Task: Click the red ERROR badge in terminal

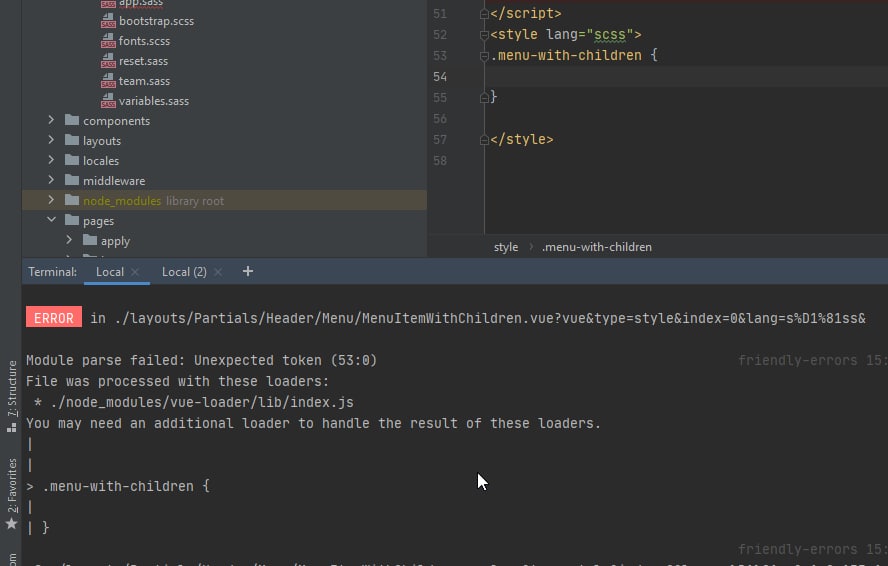Action: (54, 318)
